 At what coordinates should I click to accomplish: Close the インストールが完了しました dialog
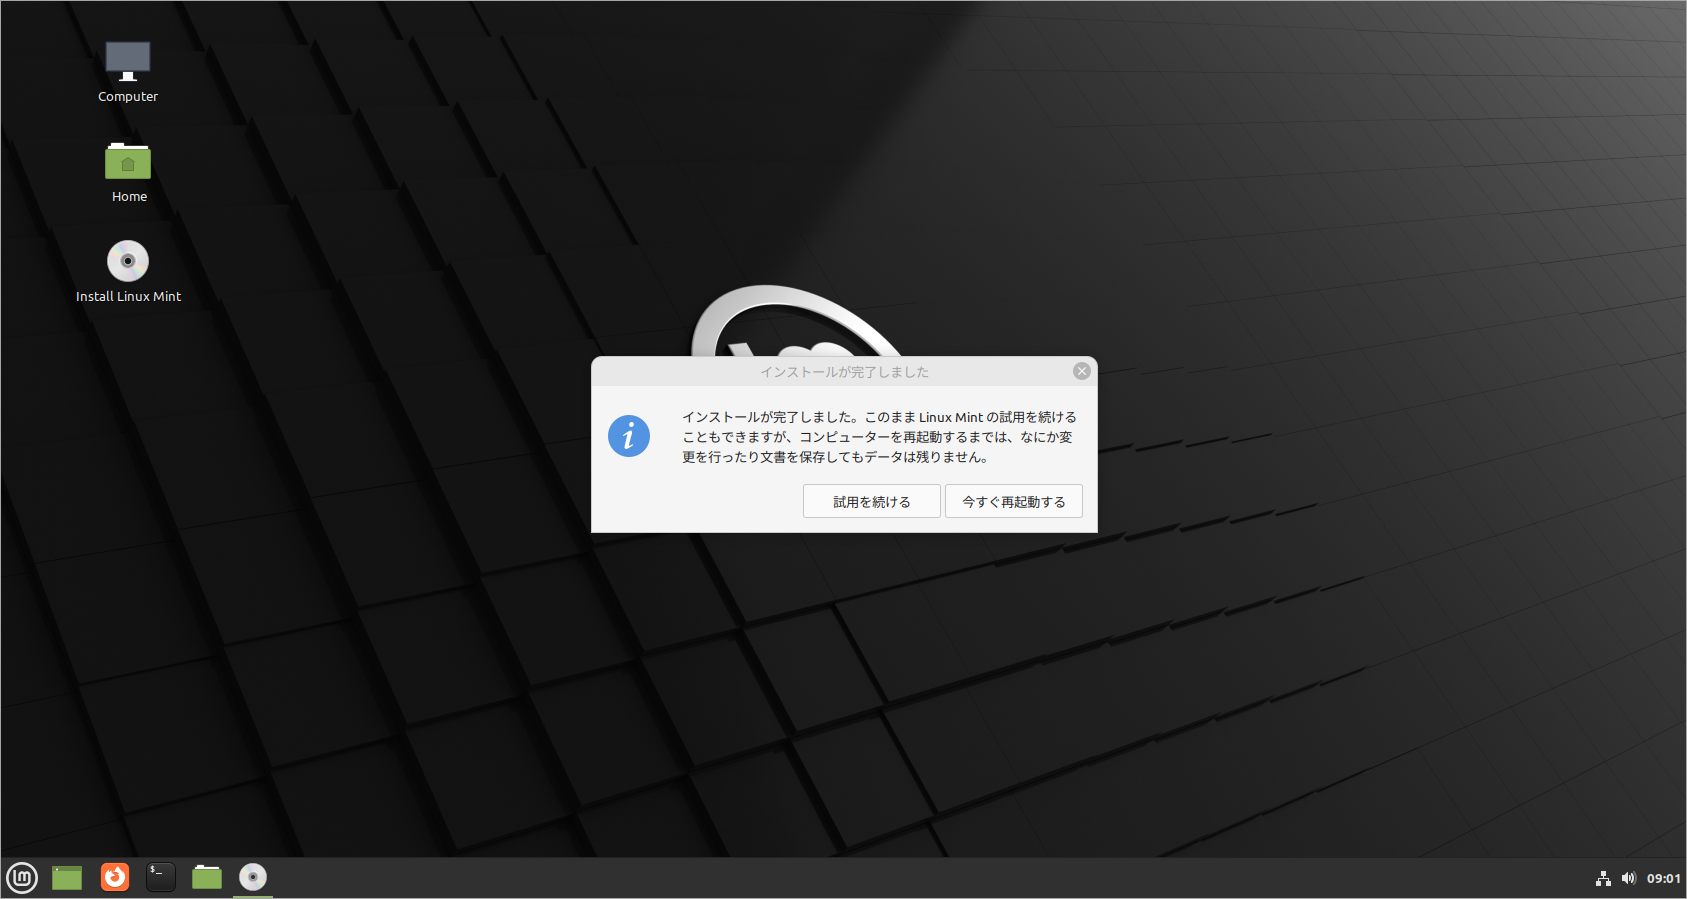pos(1081,371)
